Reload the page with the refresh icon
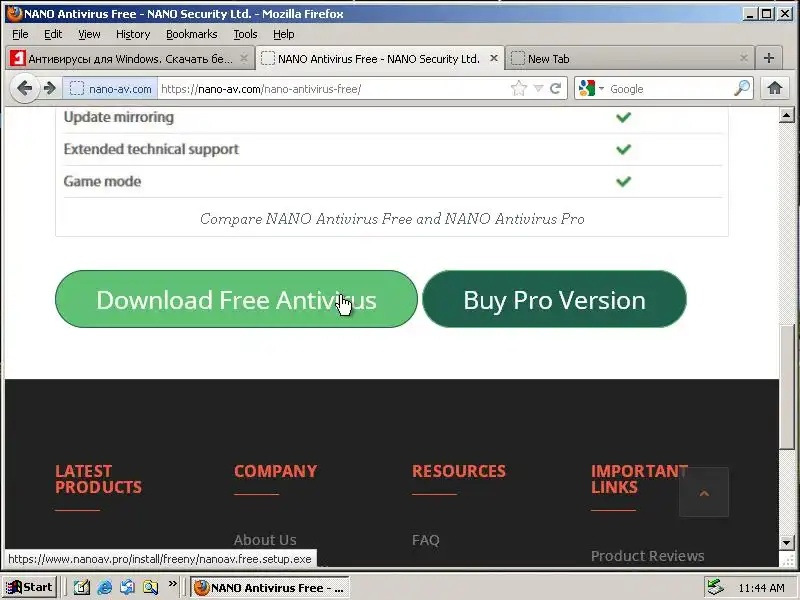Viewport: 800px width, 600px height. pyautogui.click(x=556, y=89)
